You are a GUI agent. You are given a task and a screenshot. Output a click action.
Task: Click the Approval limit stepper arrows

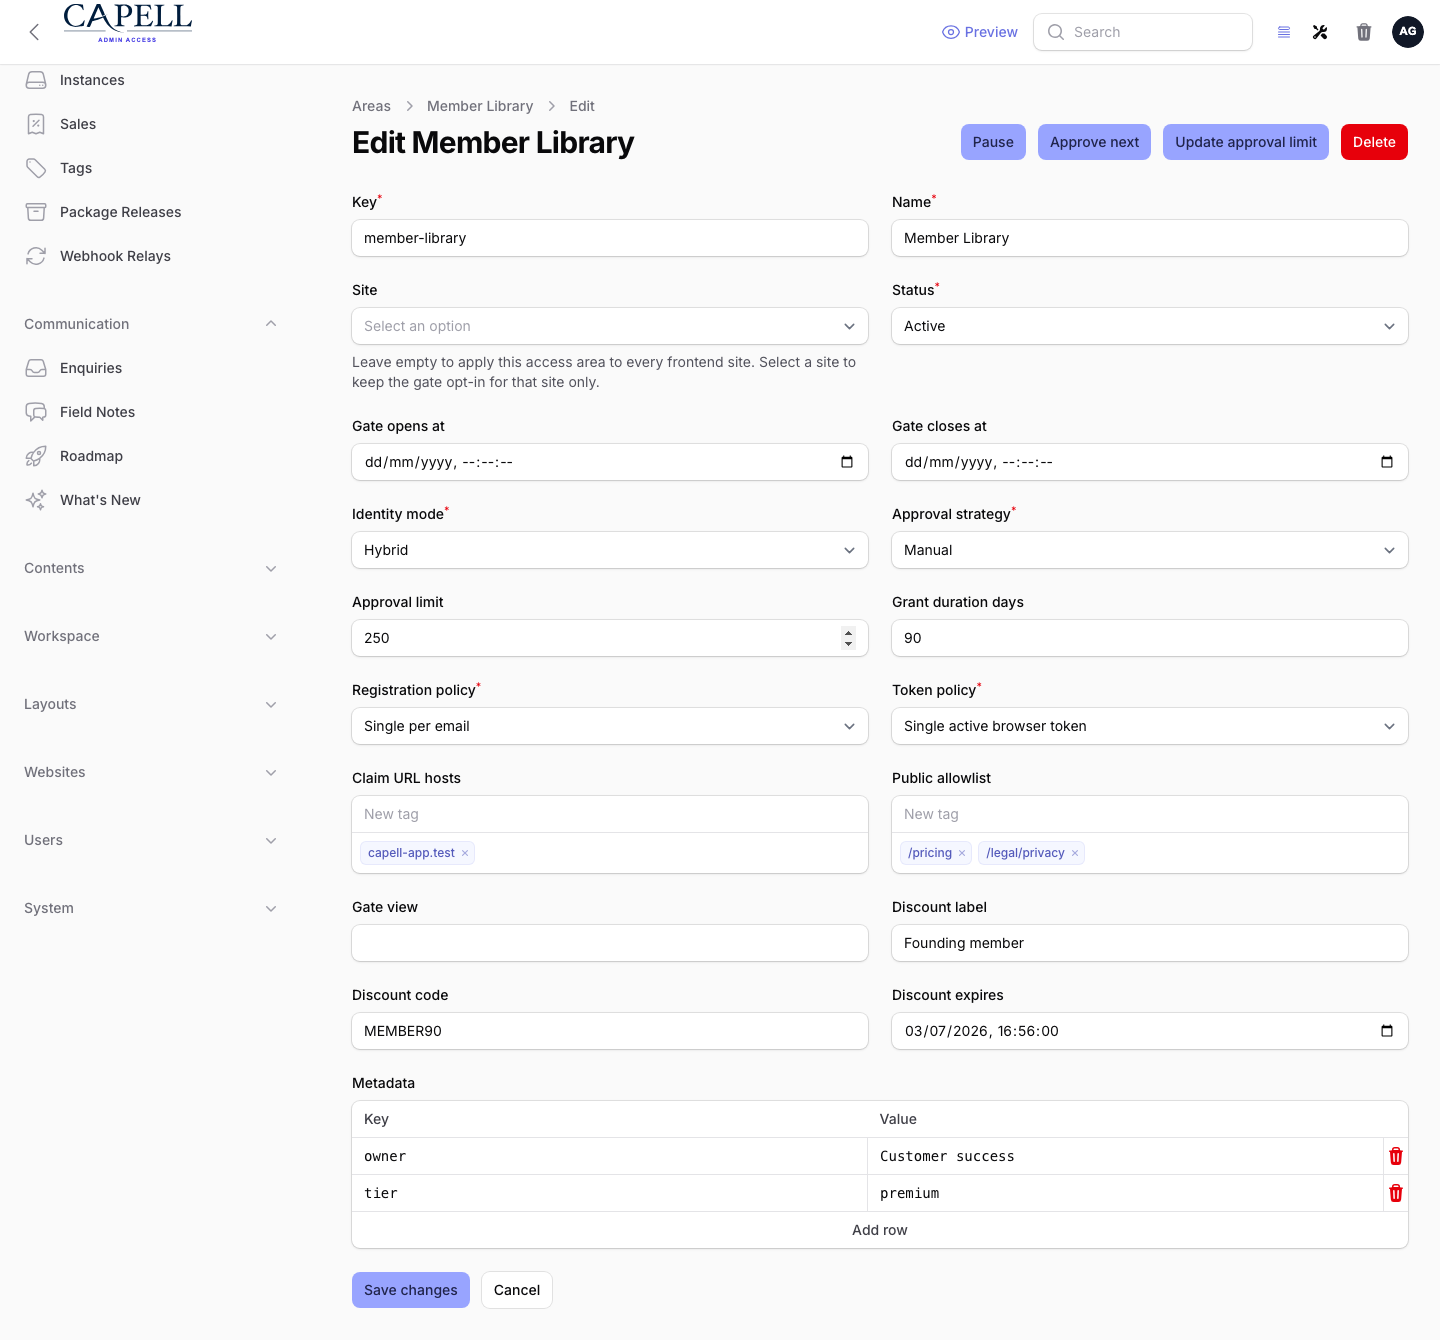tap(848, 638)
